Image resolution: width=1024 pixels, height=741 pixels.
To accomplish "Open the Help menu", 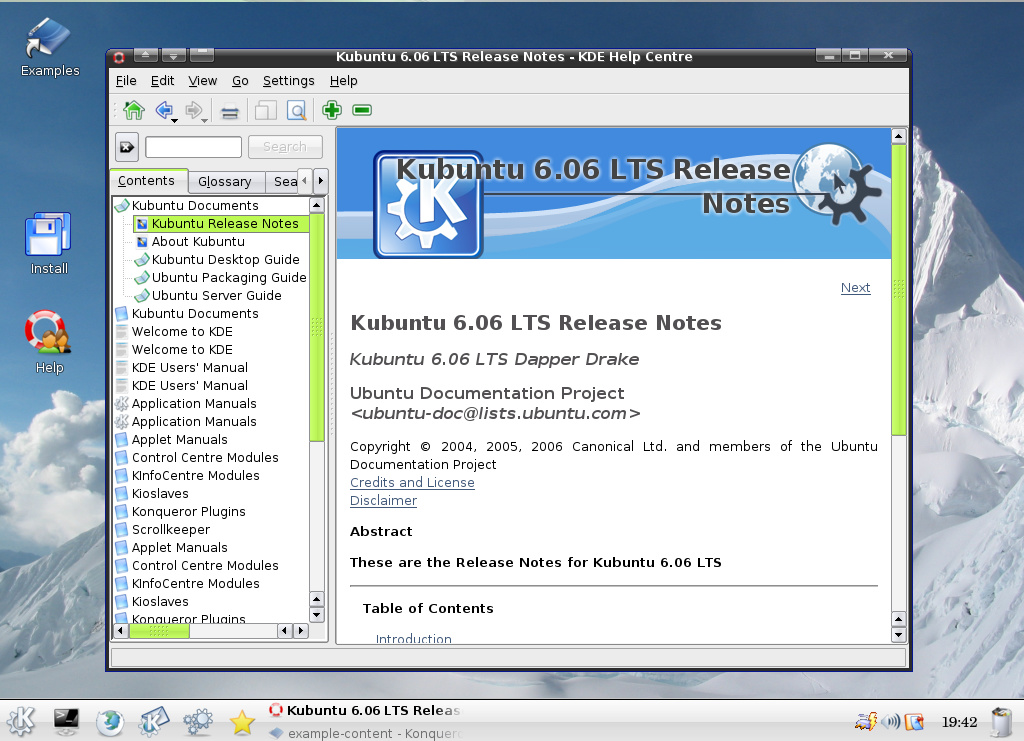I will point(344,81).
